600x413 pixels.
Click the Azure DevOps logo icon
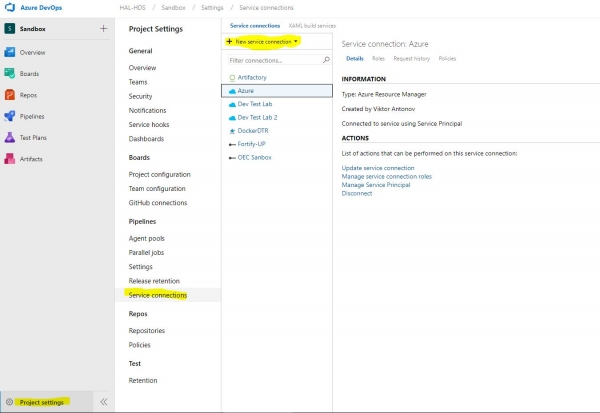9,7
